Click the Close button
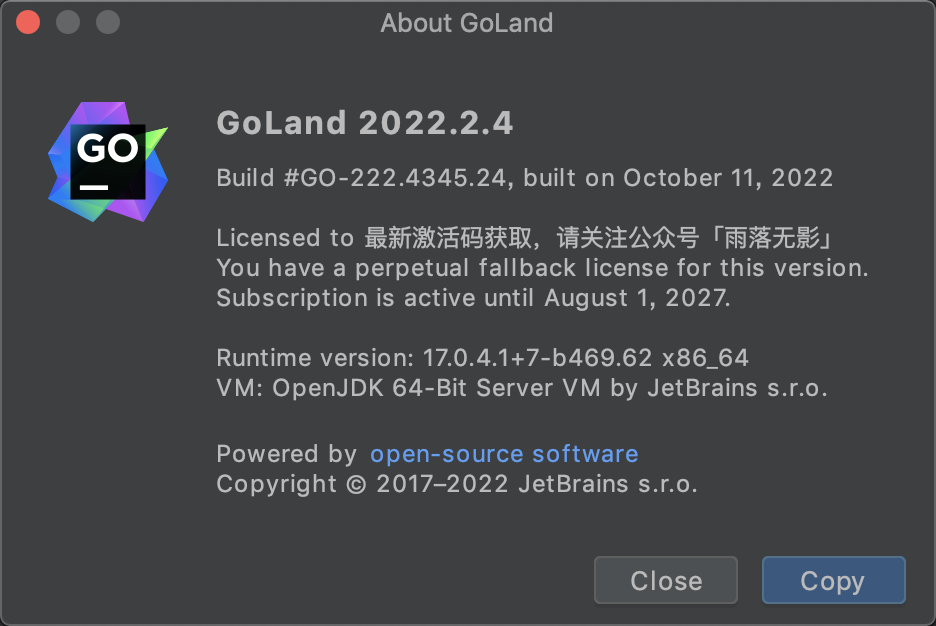936x626 pixels. pyautogui.click(x=666, y=580)
